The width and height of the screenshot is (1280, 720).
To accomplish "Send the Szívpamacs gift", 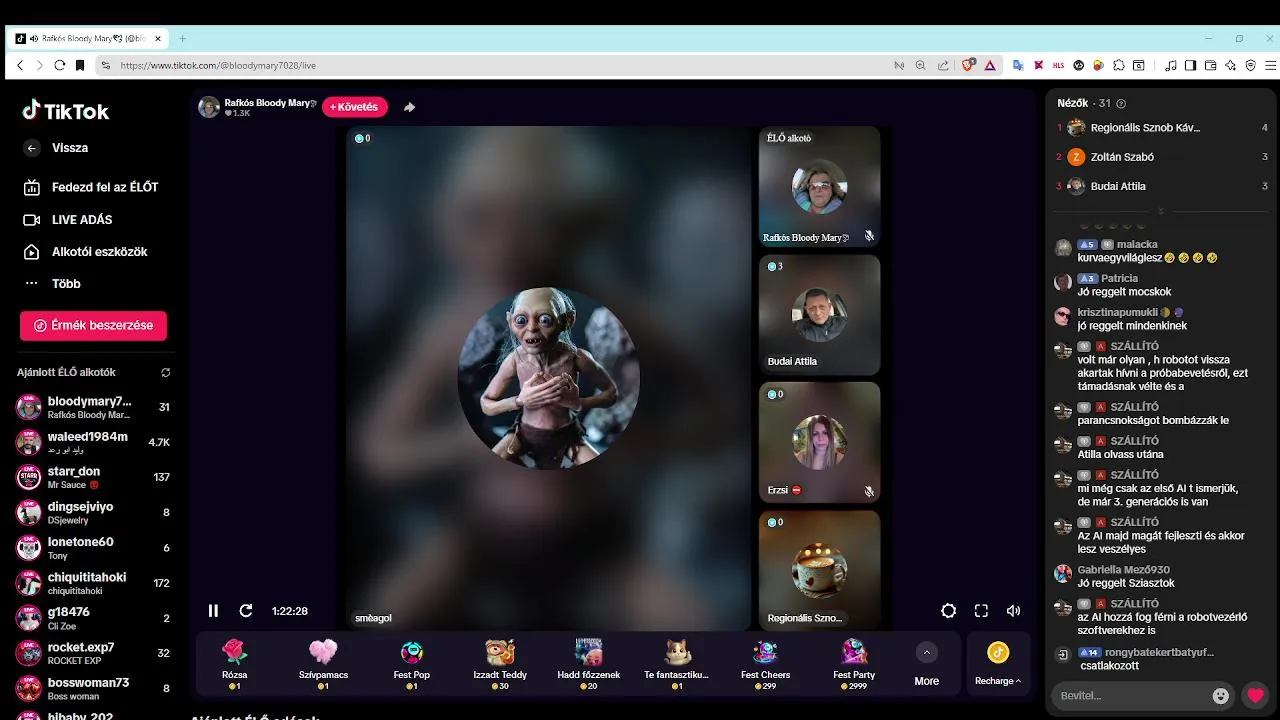I will point(323,664).
